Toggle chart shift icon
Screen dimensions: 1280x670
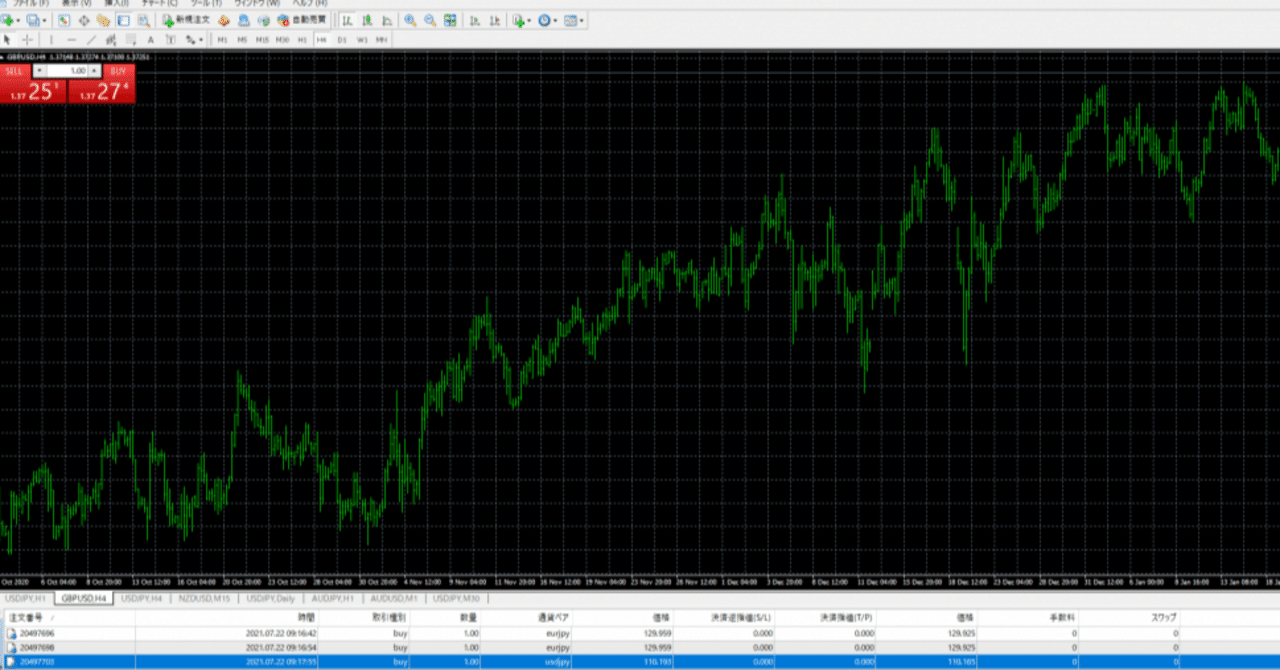click(x=494, y=20)
